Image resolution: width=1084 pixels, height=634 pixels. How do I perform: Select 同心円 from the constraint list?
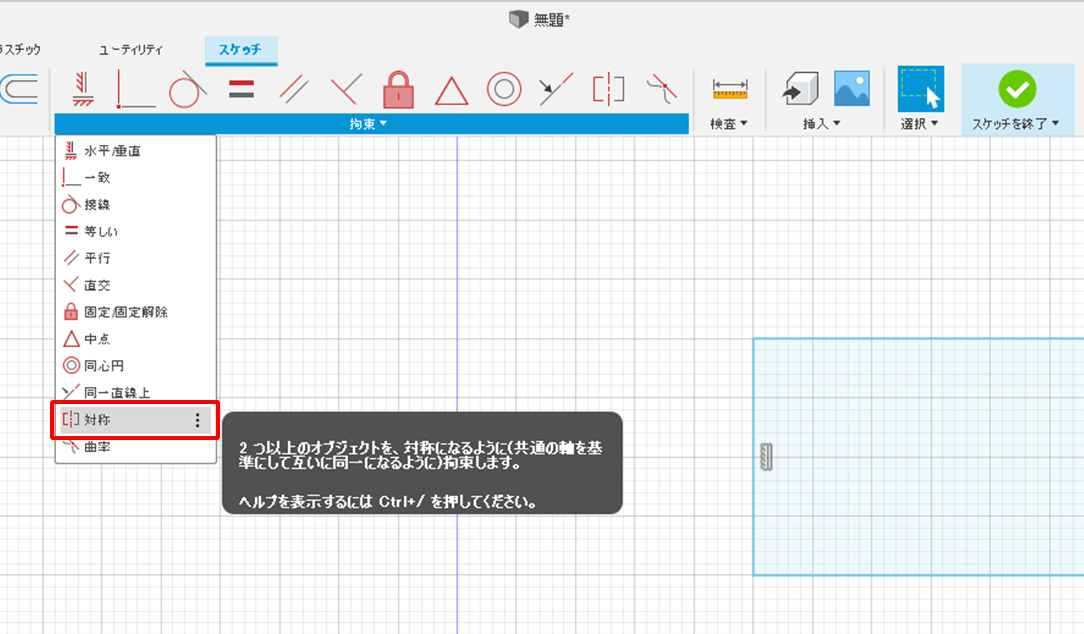(x=103, y=366)
